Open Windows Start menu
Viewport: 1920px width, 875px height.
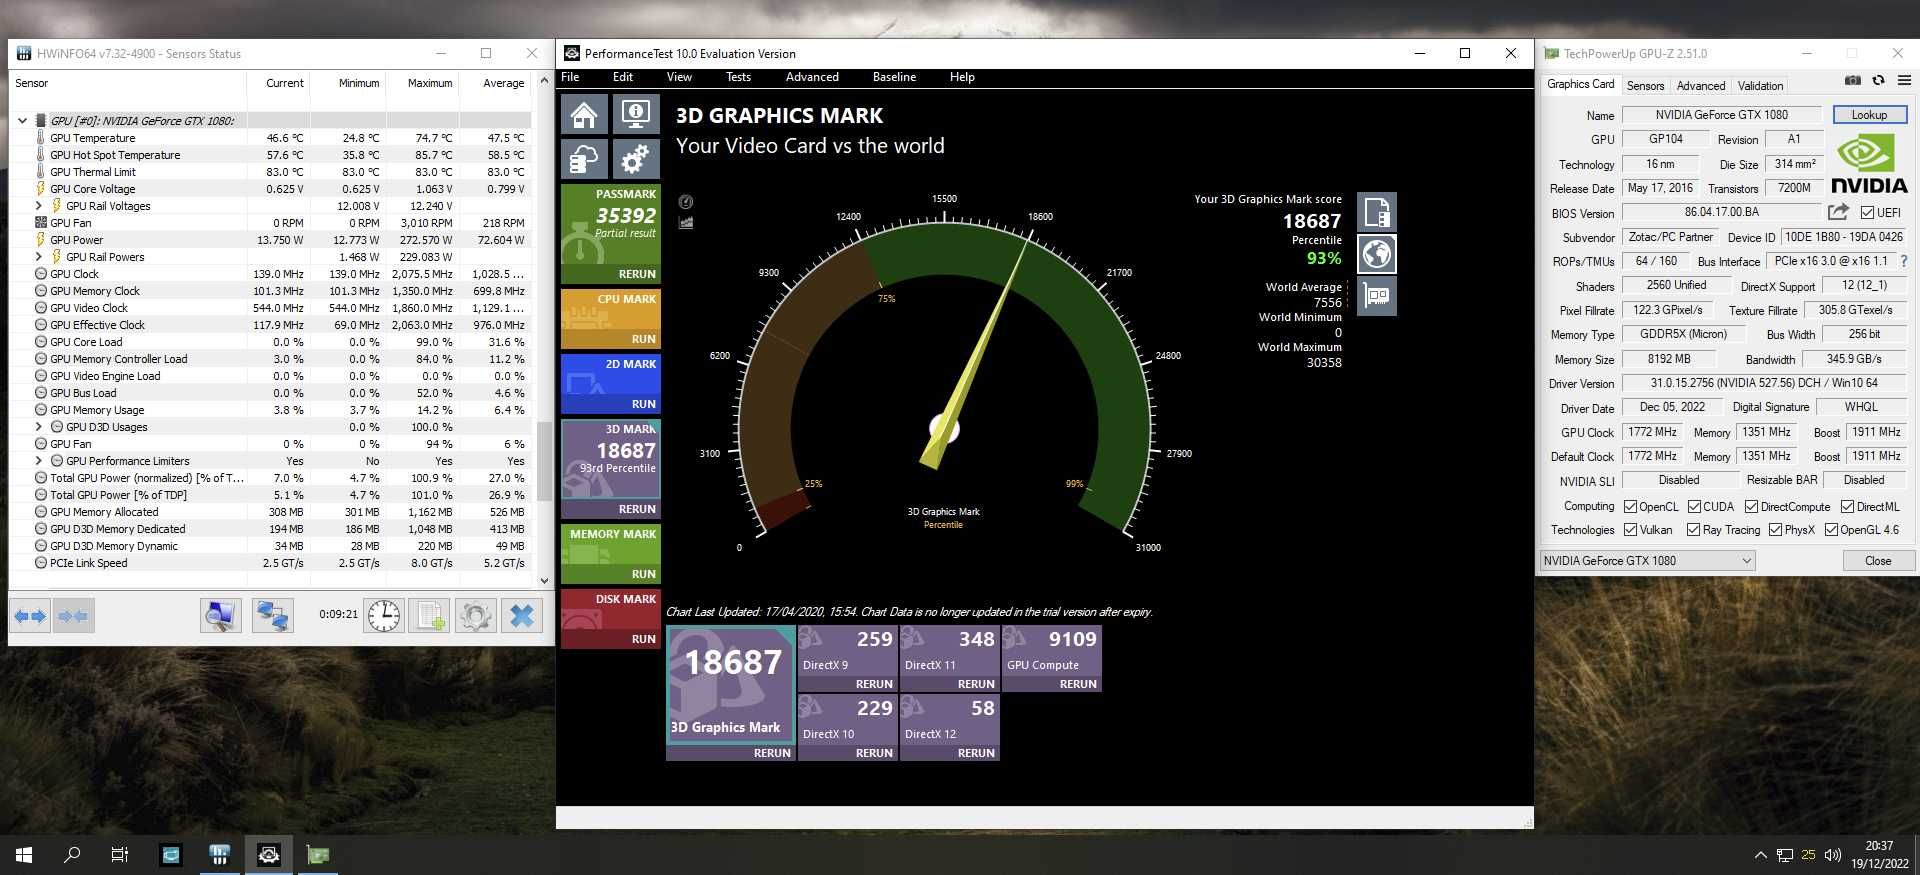pyautogui.click(x=24, y=855)
